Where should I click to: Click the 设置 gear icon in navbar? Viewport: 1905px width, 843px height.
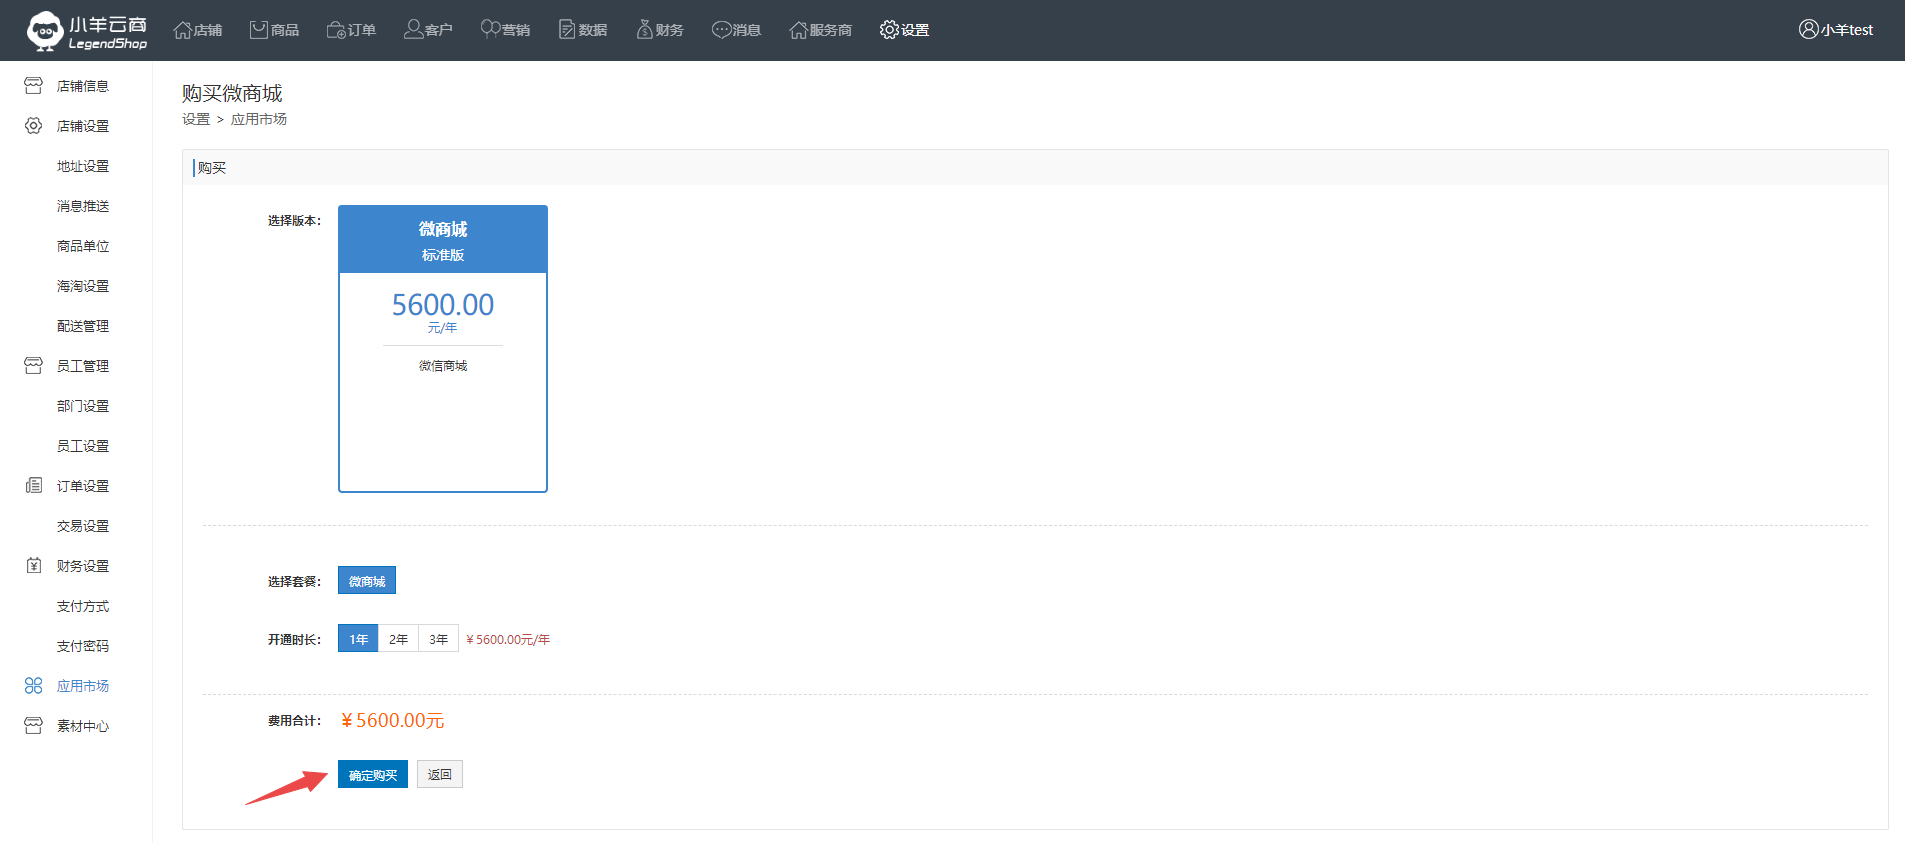[889, 30]
